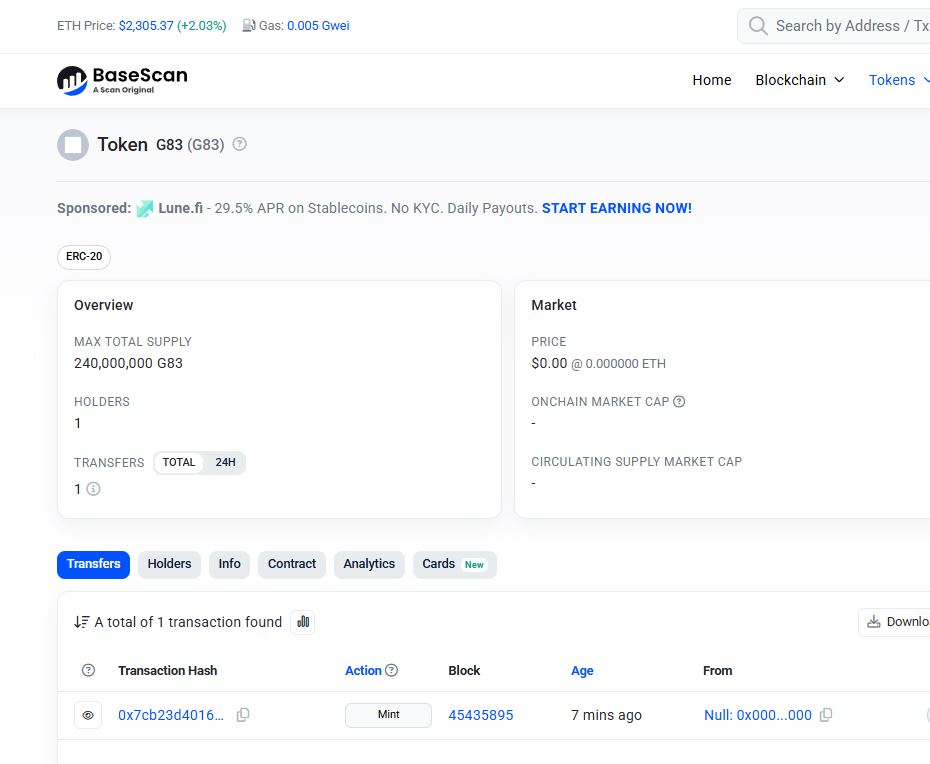Image resolution: width=930 pixels, height=764 pixels.
Task: Open the Cards New tab
Action: coord(454,565)
